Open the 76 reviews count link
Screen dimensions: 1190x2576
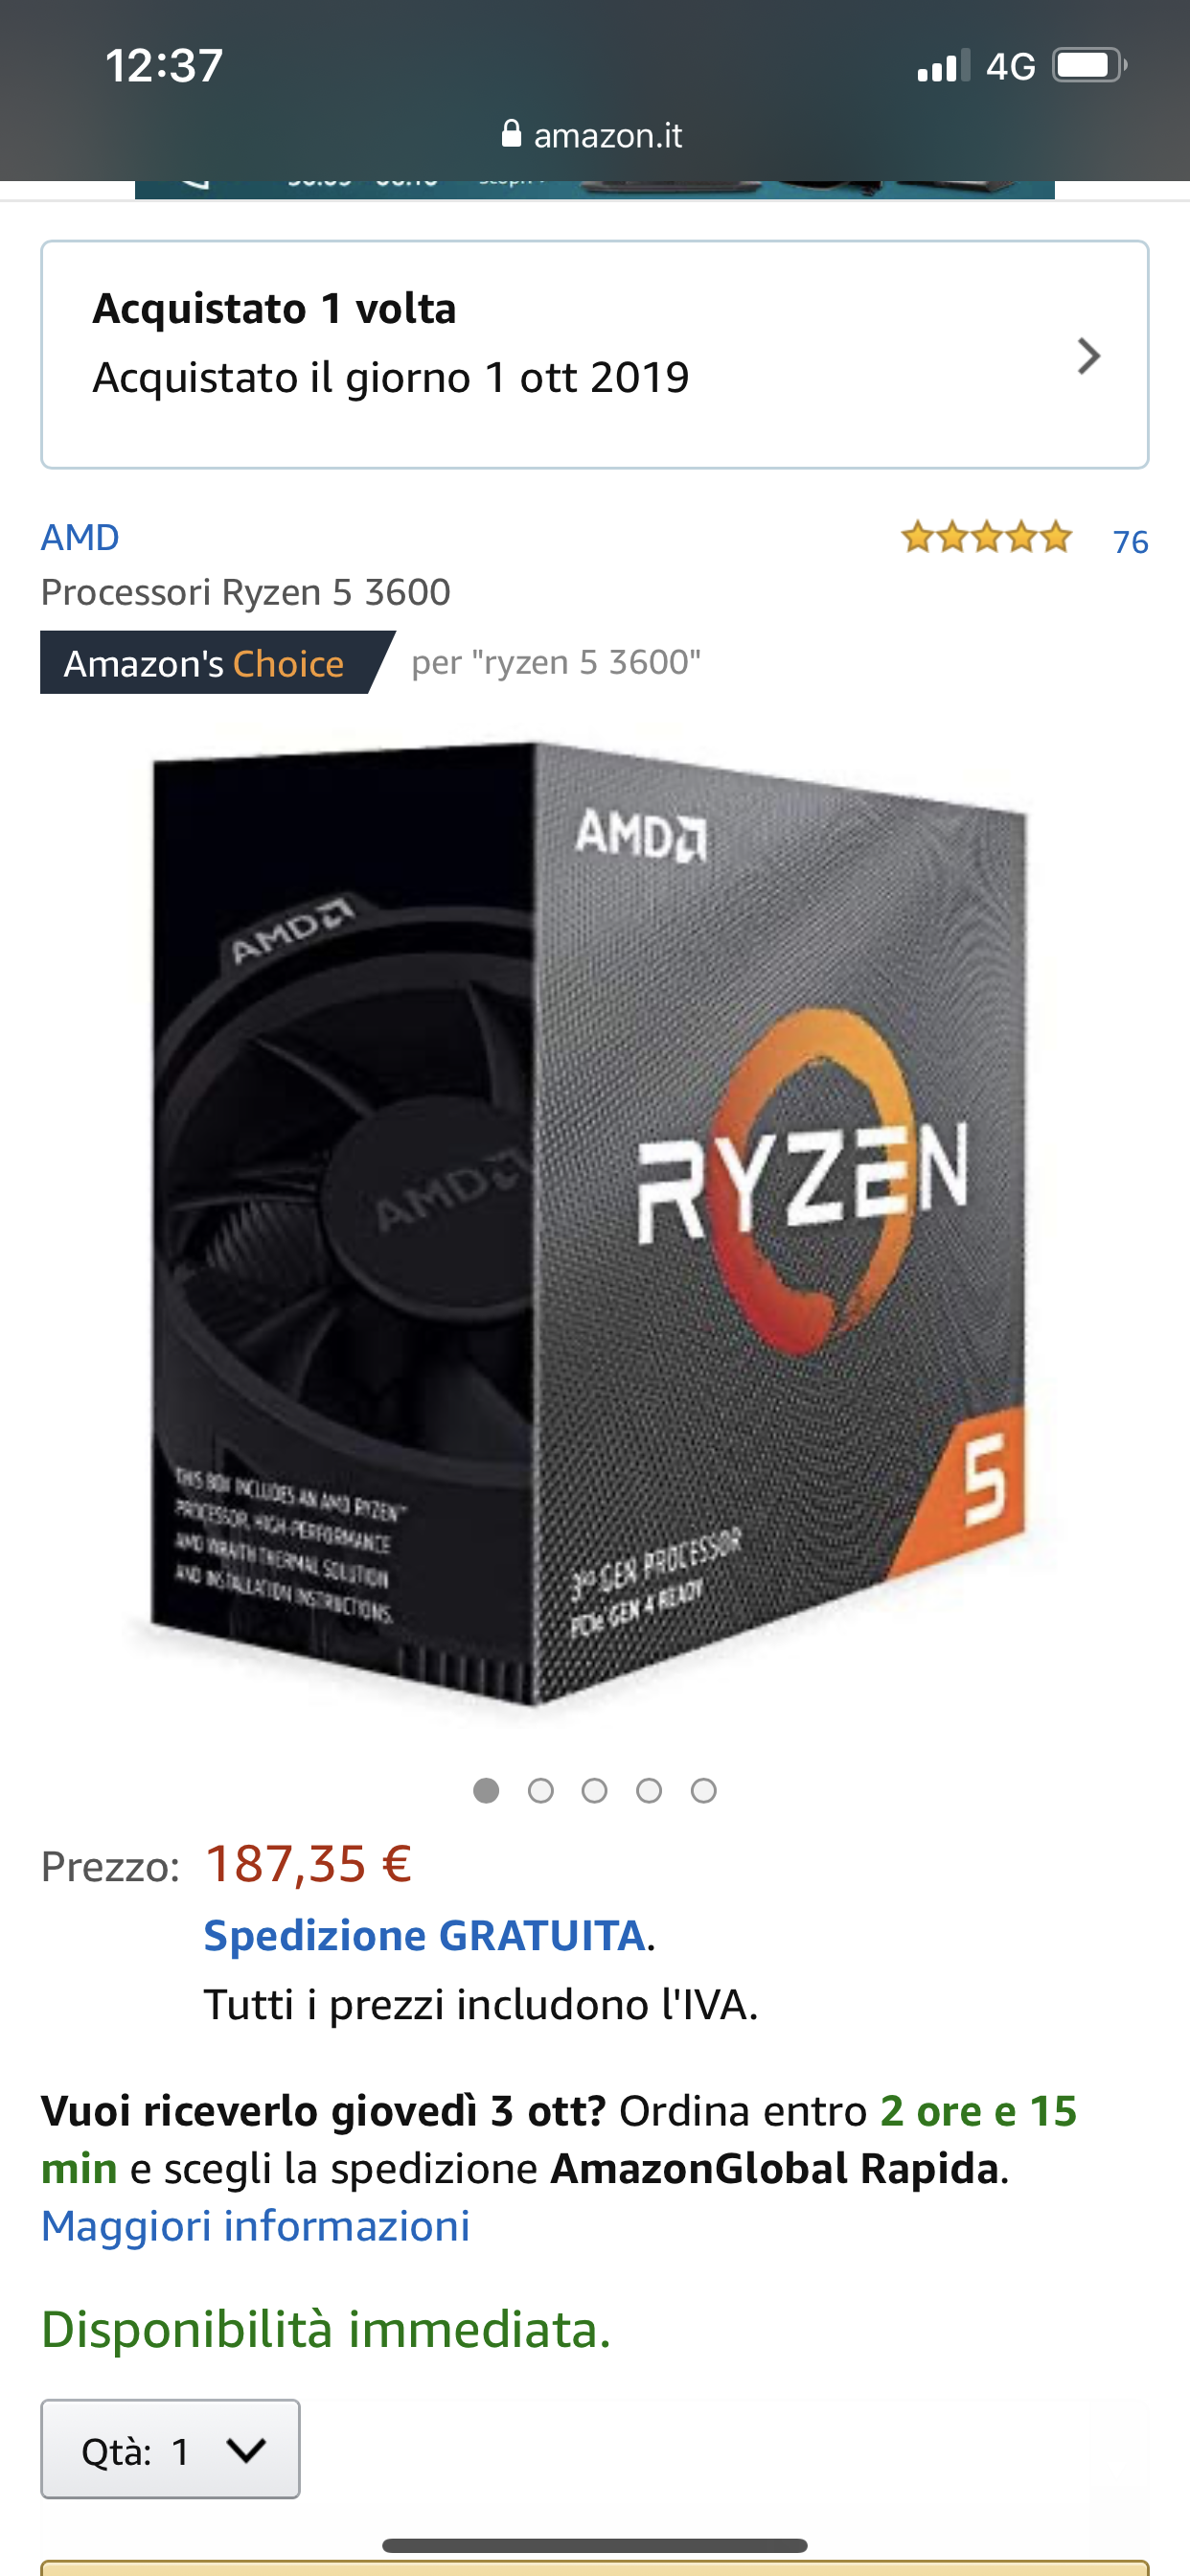click(1130, 542)
